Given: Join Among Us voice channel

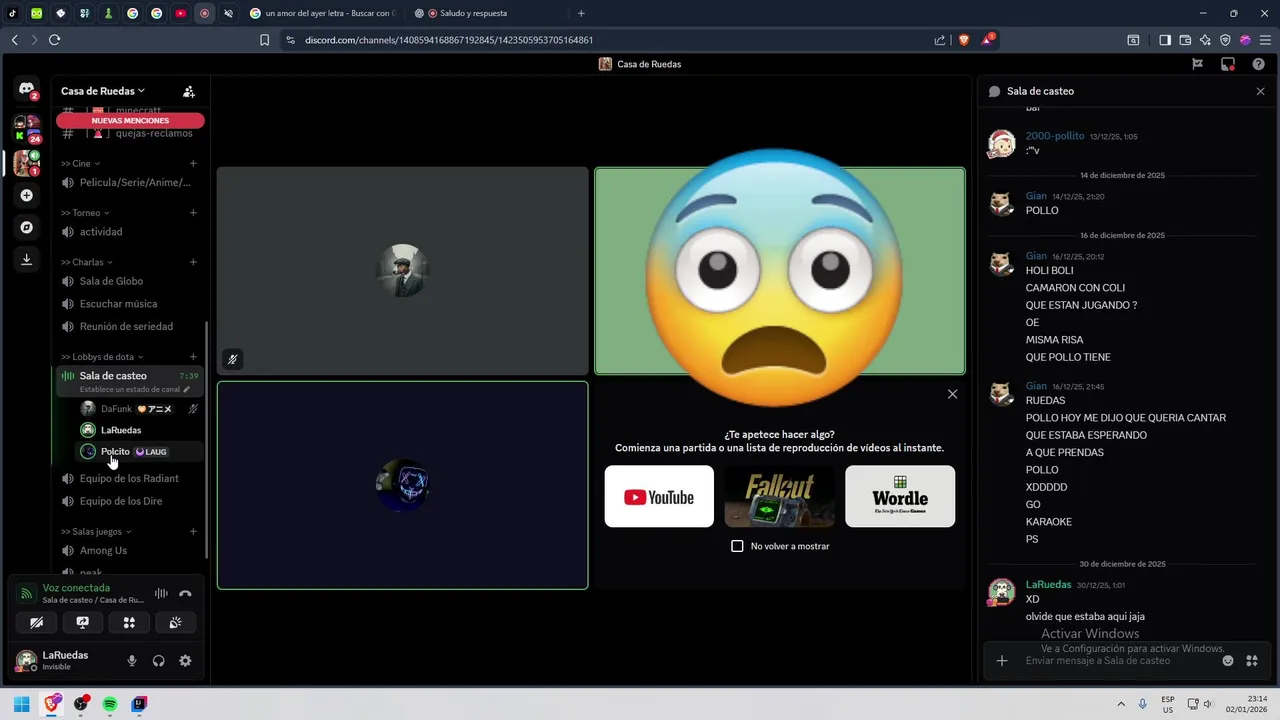Looking at the screenshot, I should 130,550.
